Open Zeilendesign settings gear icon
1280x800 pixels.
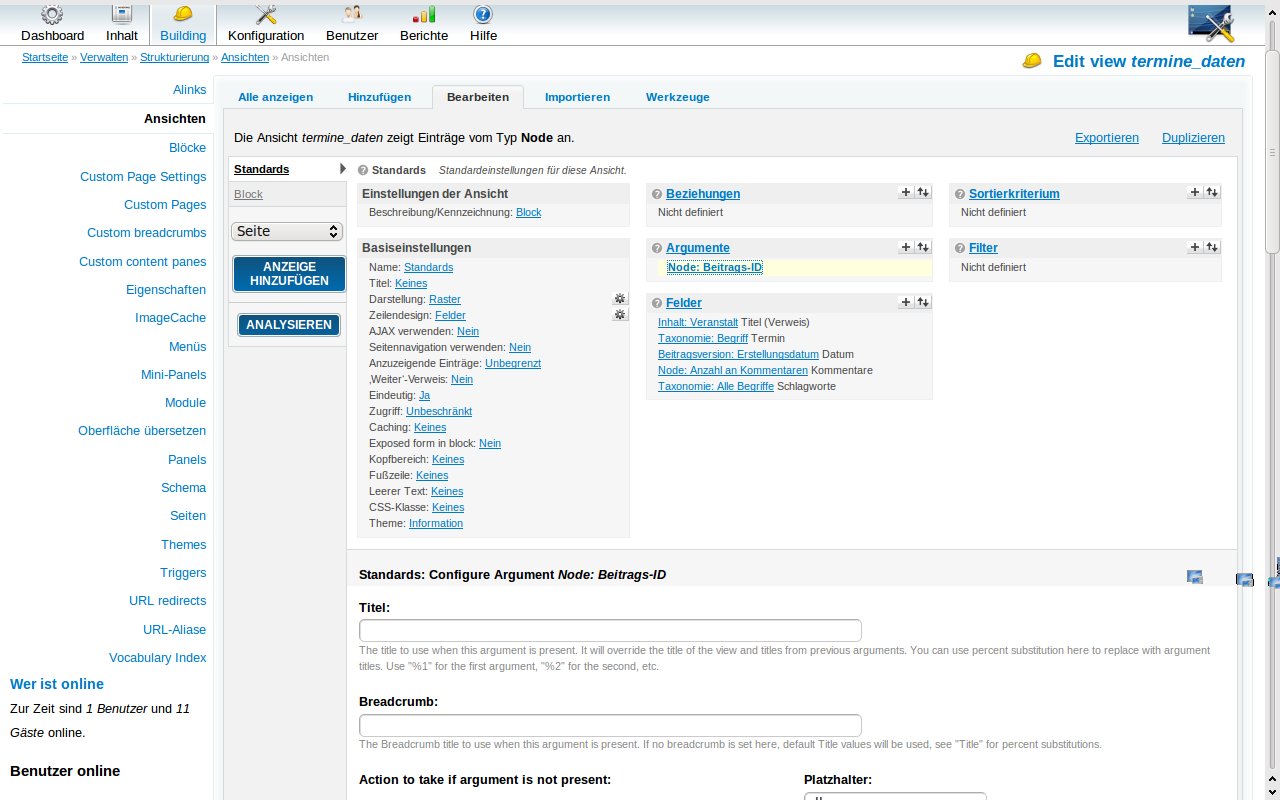pyautogui.click(x=620, y=315)
